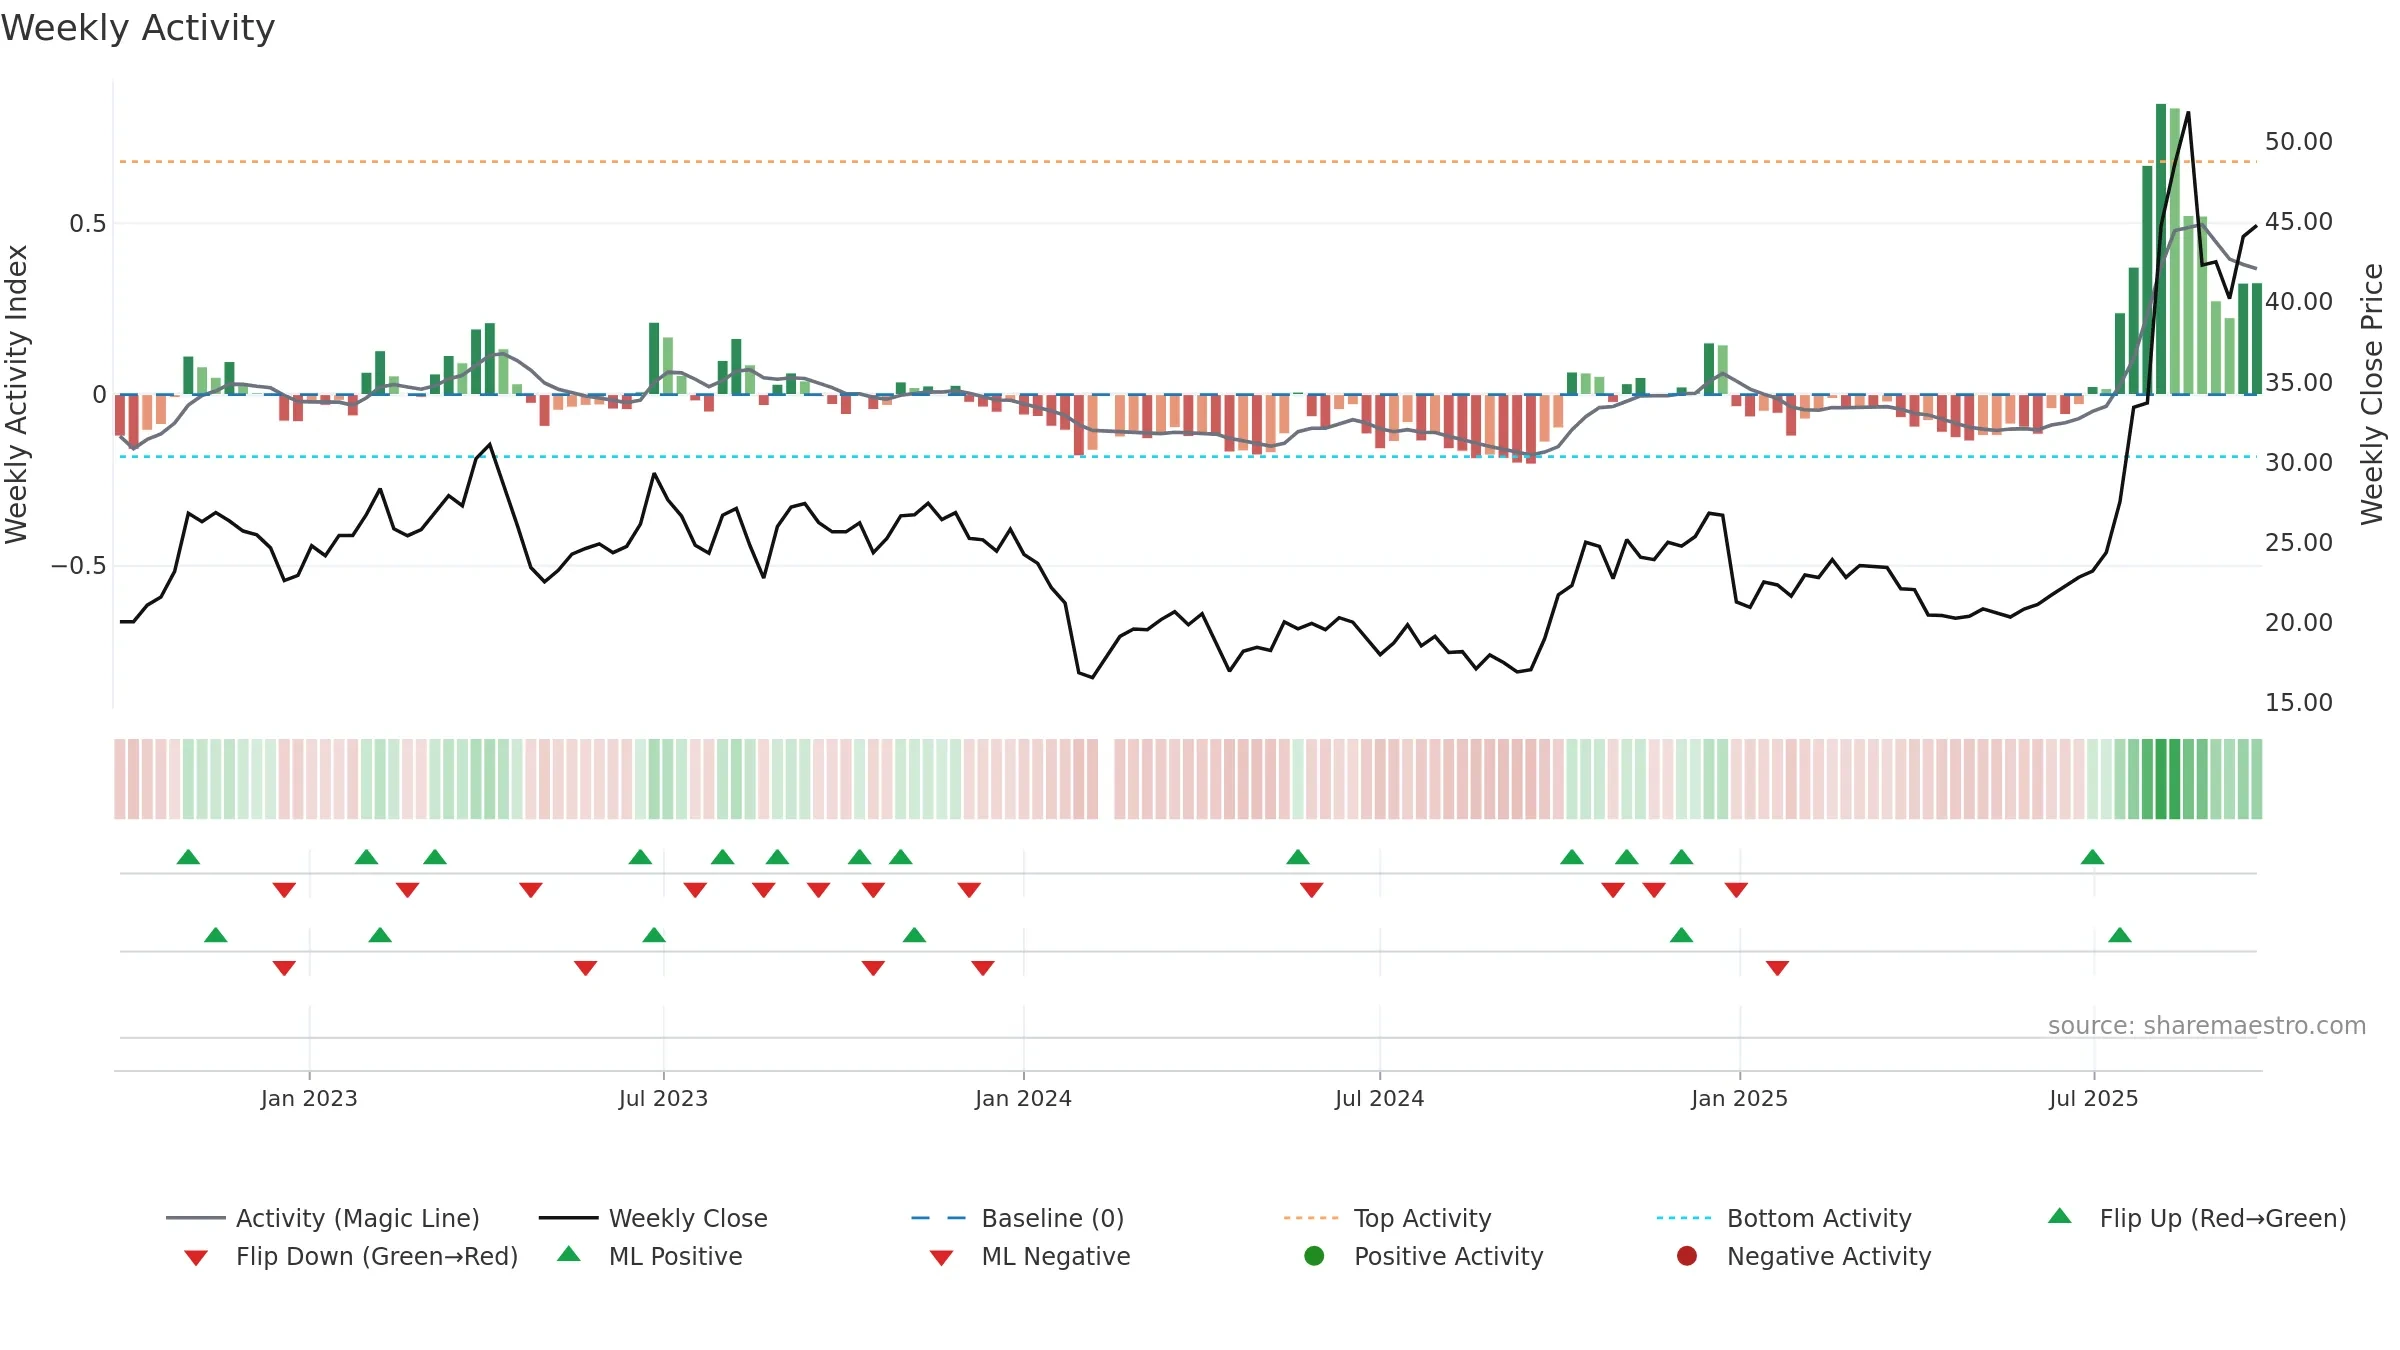Toggle the ML Negative legend entry
This screenshot has height=1350, width=2400.
point(1030,1256)
